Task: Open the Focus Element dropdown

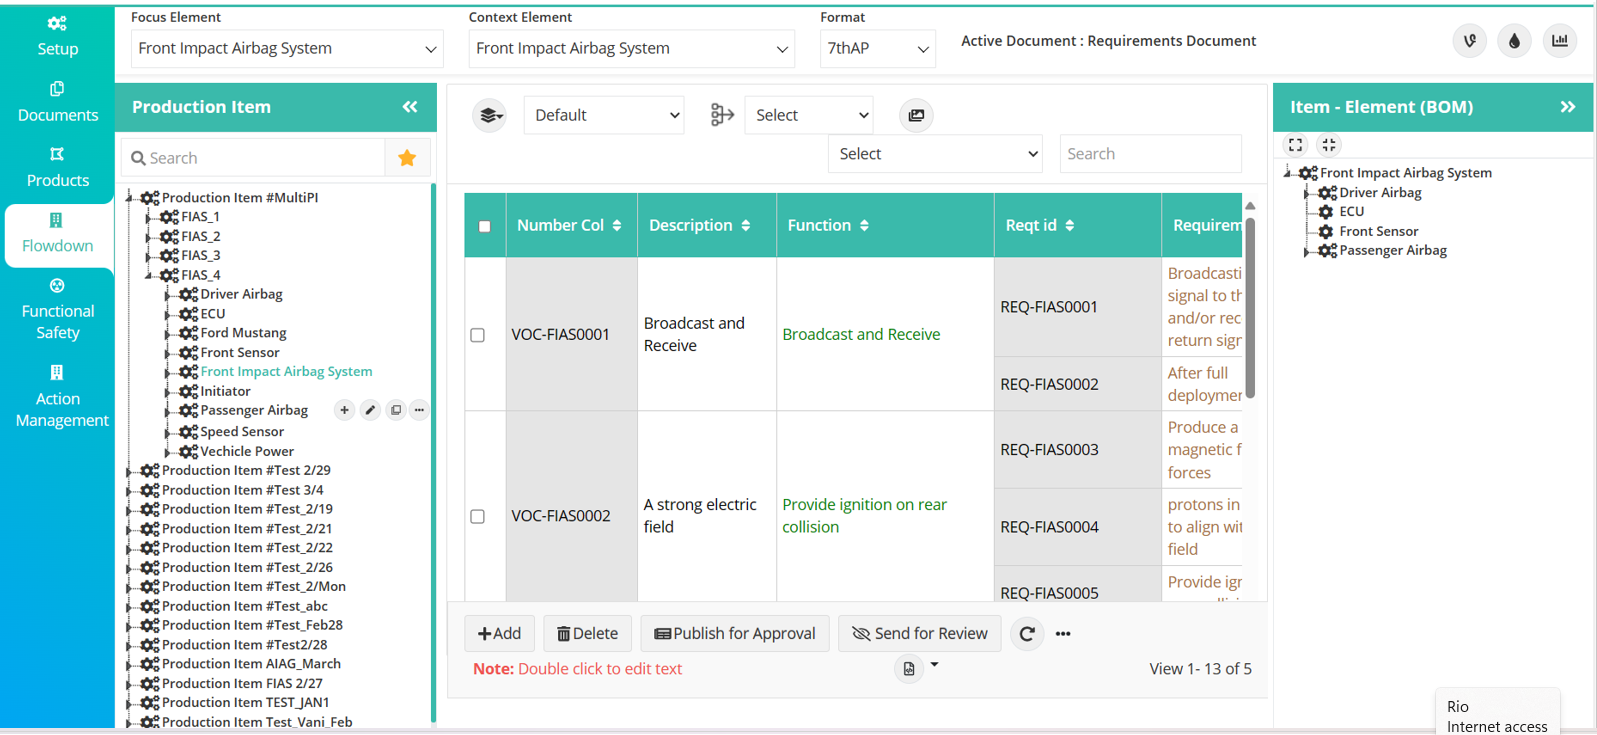Action: point(287,49)
